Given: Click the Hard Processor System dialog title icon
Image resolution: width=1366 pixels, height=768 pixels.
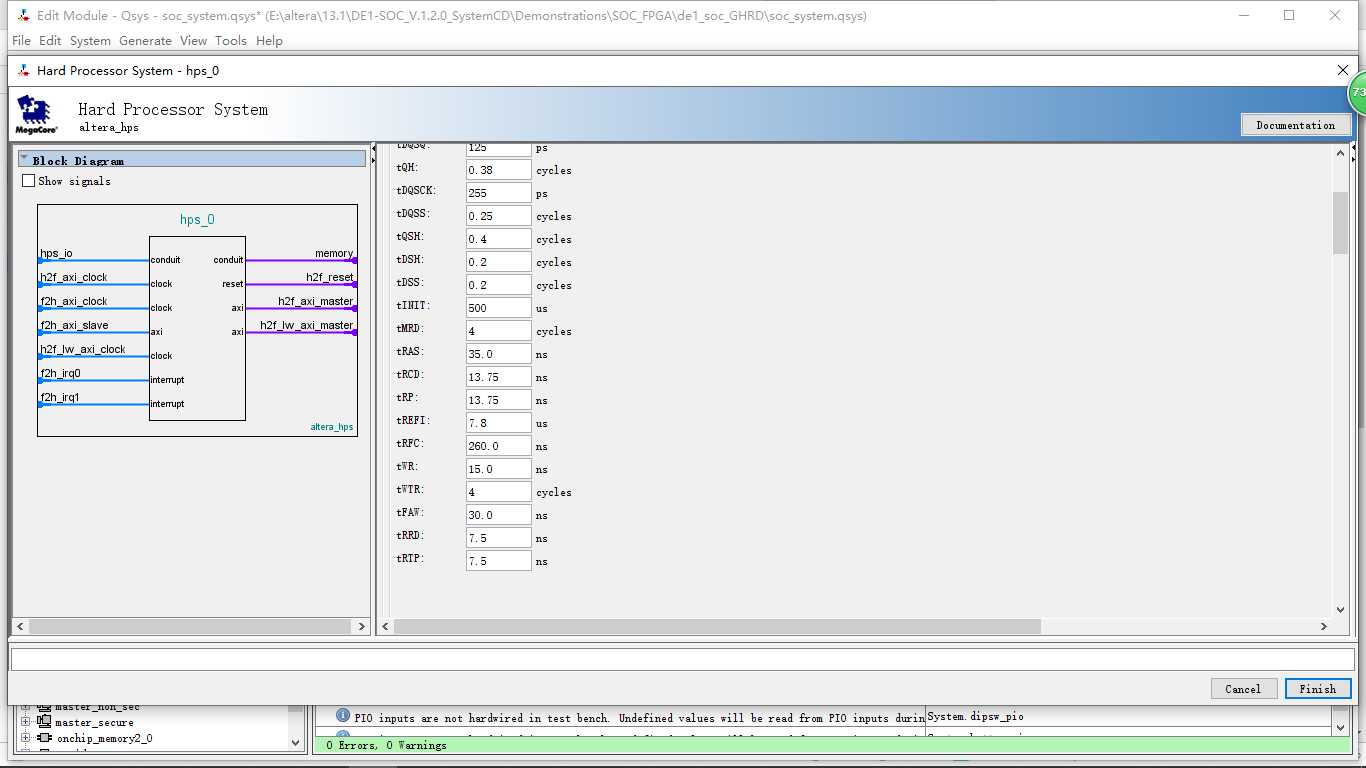Looking at the screenshot, I should [23, 70].
